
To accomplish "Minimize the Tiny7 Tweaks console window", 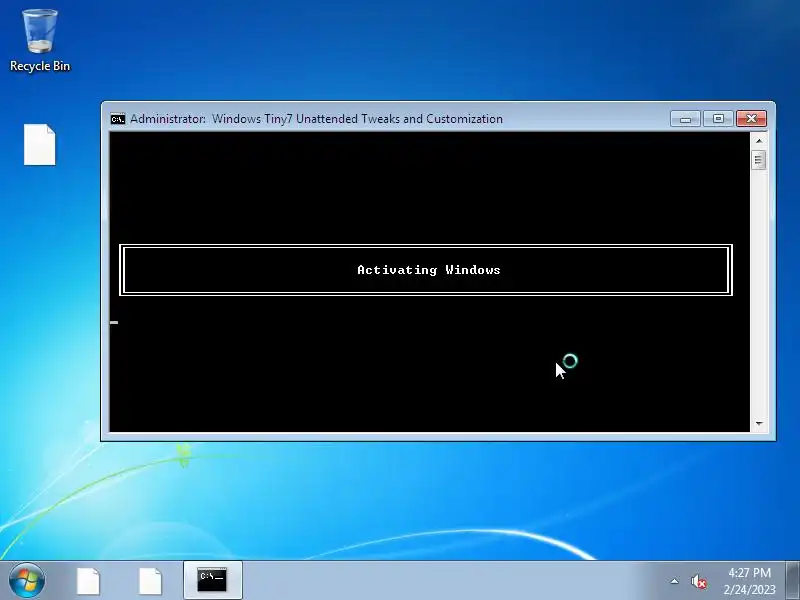I will 685,119.
